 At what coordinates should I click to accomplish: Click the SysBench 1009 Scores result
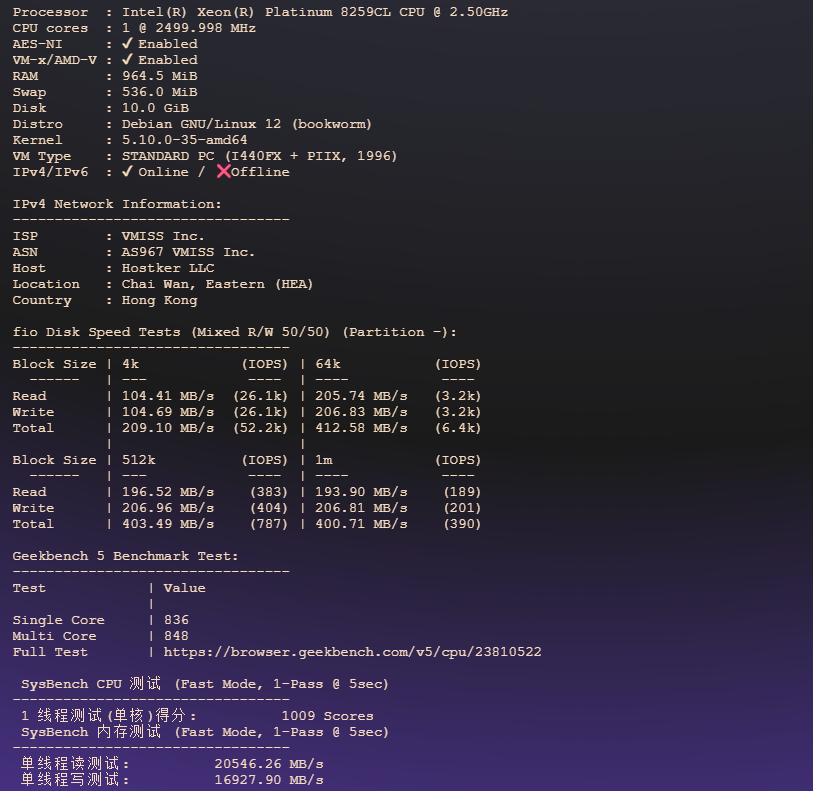[327, 716]
